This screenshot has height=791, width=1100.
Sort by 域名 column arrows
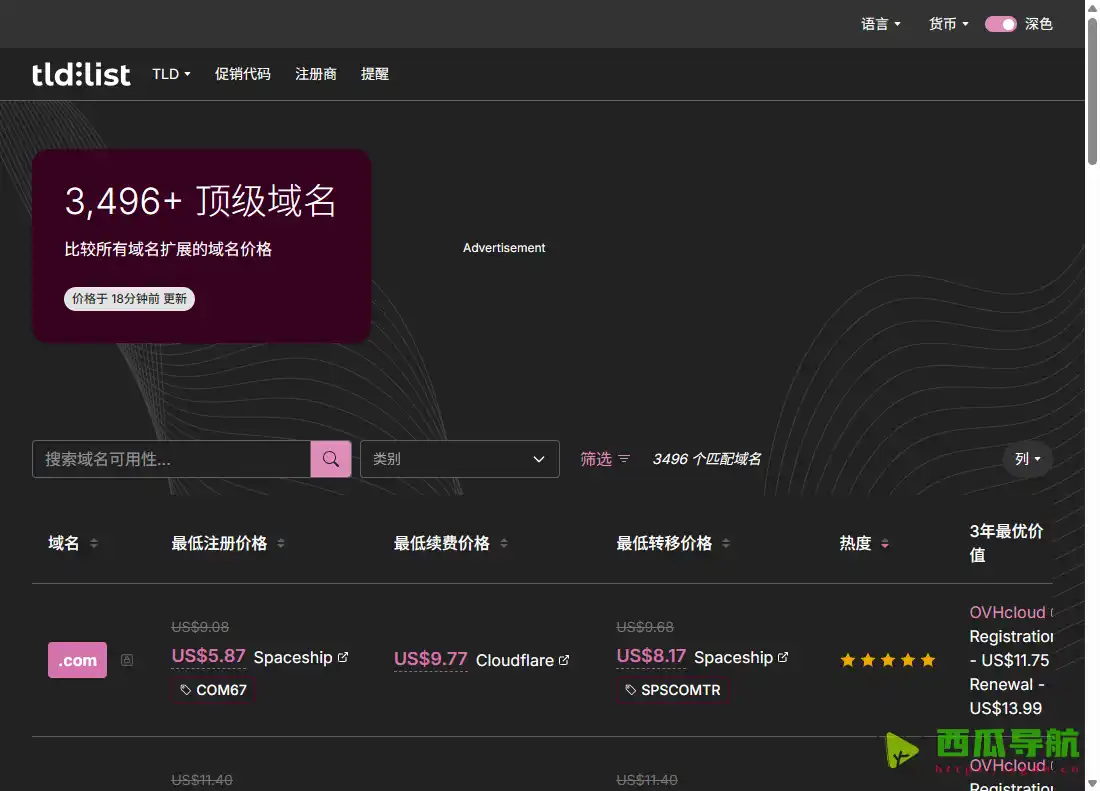(94, 543)
